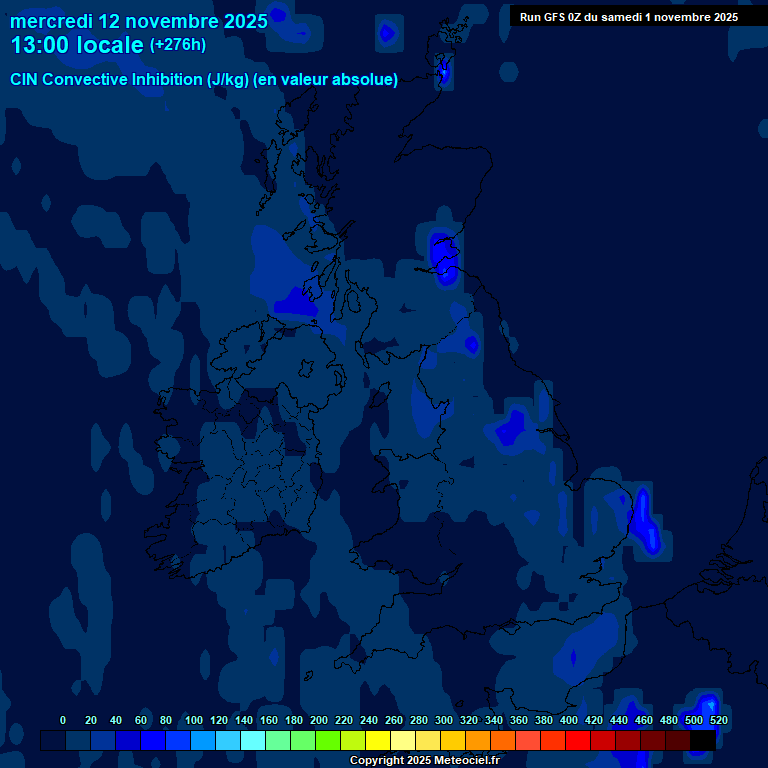Click the green 200 legend color box
768x768 pixels.
(328, 741)
